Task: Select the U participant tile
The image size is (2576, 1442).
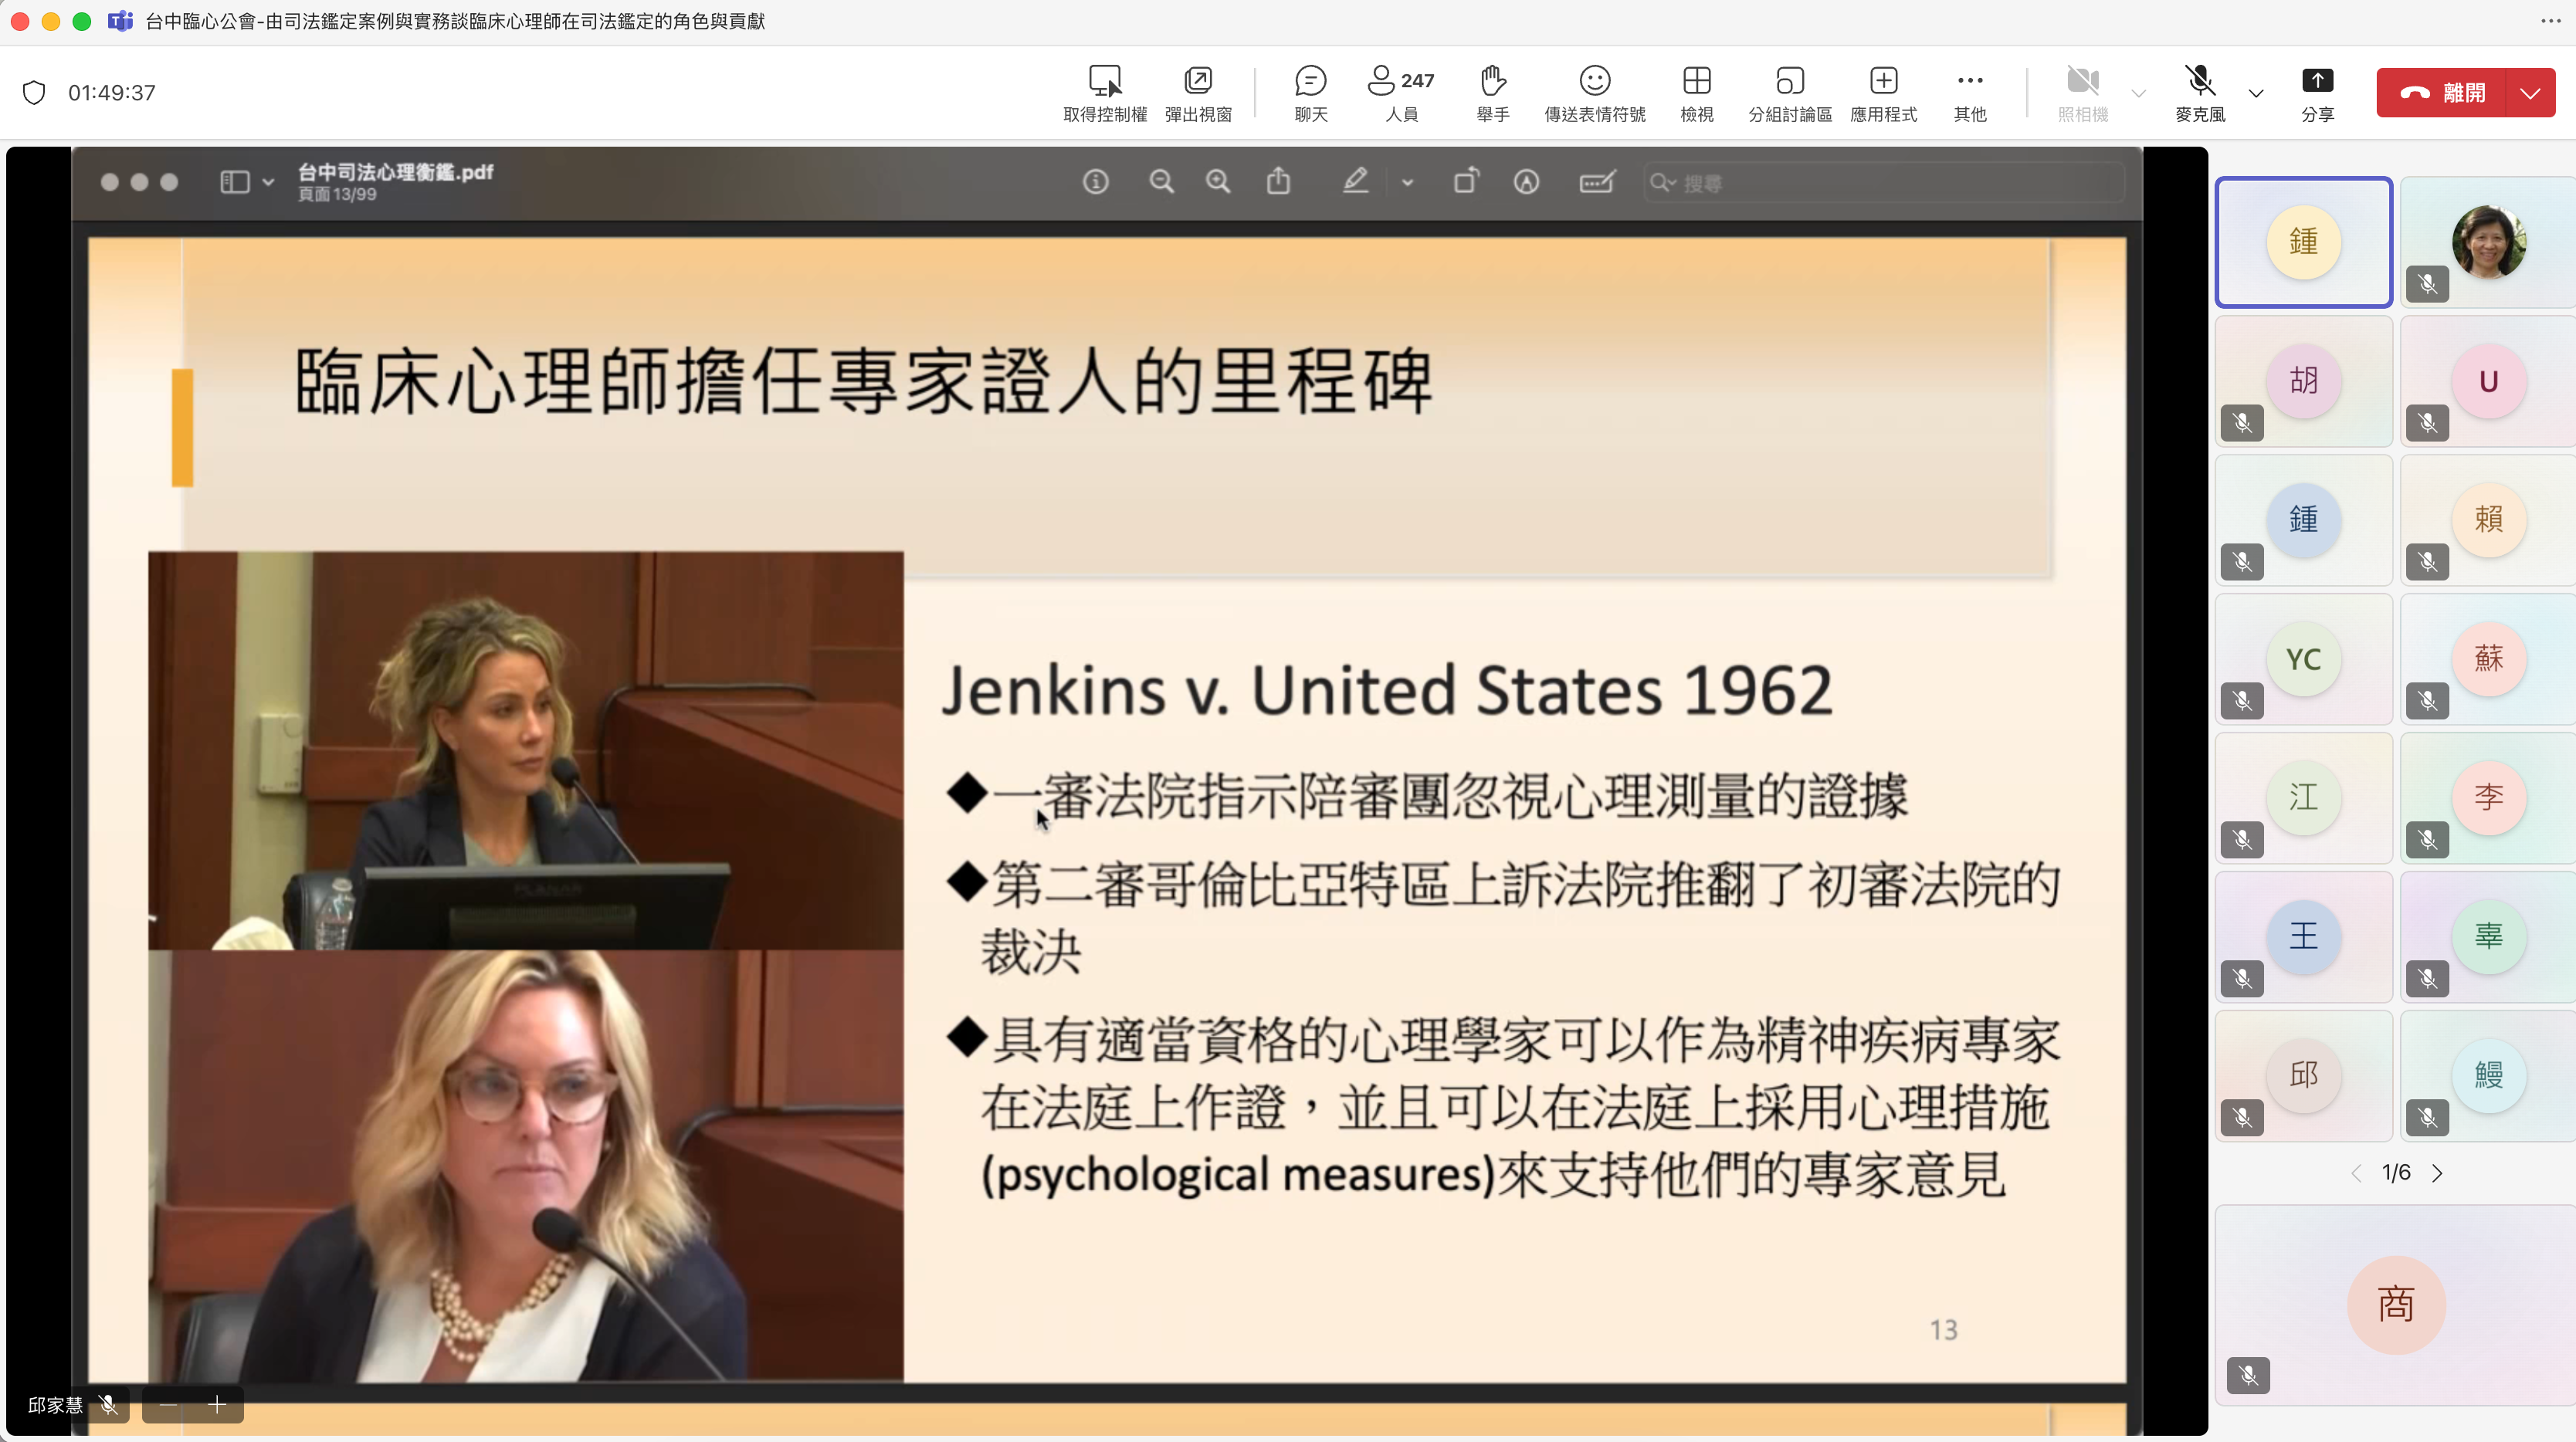Action: pos(2488,381)
